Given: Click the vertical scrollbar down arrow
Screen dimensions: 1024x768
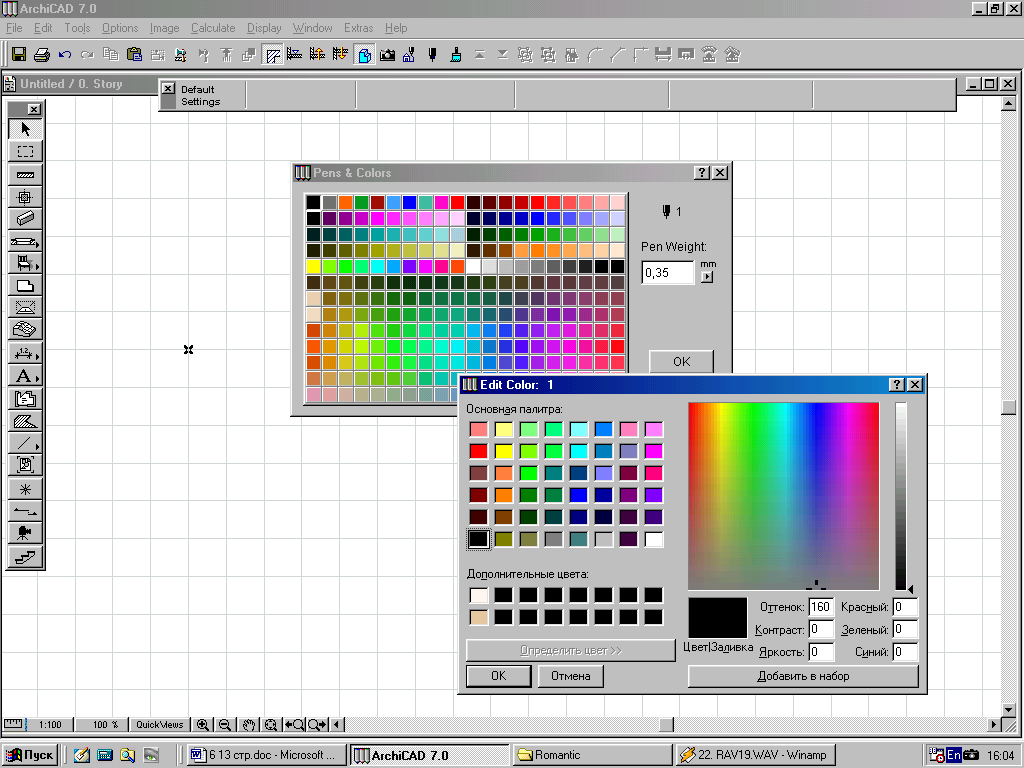Looking at the screenshot, I should pyautogui.click(x=1008, y=709).
